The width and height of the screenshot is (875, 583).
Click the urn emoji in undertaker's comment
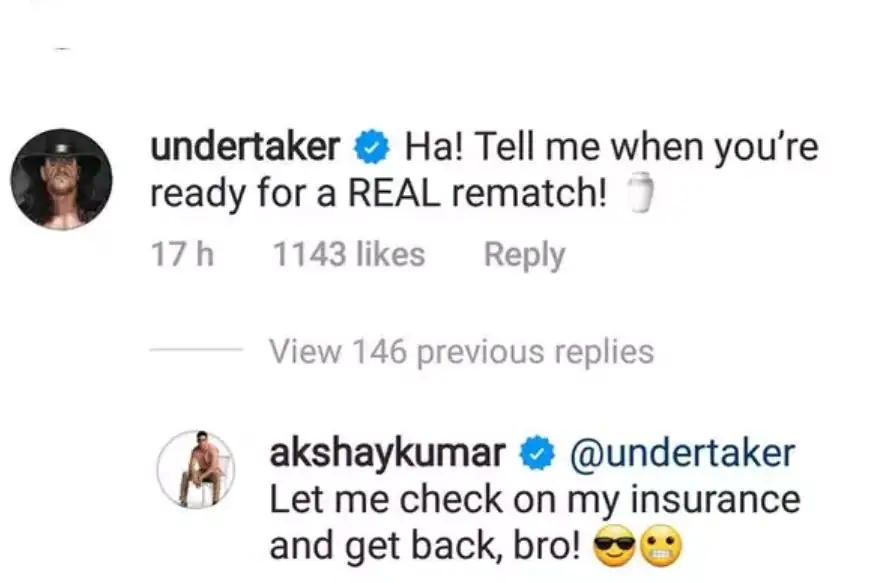coord(640,192)
